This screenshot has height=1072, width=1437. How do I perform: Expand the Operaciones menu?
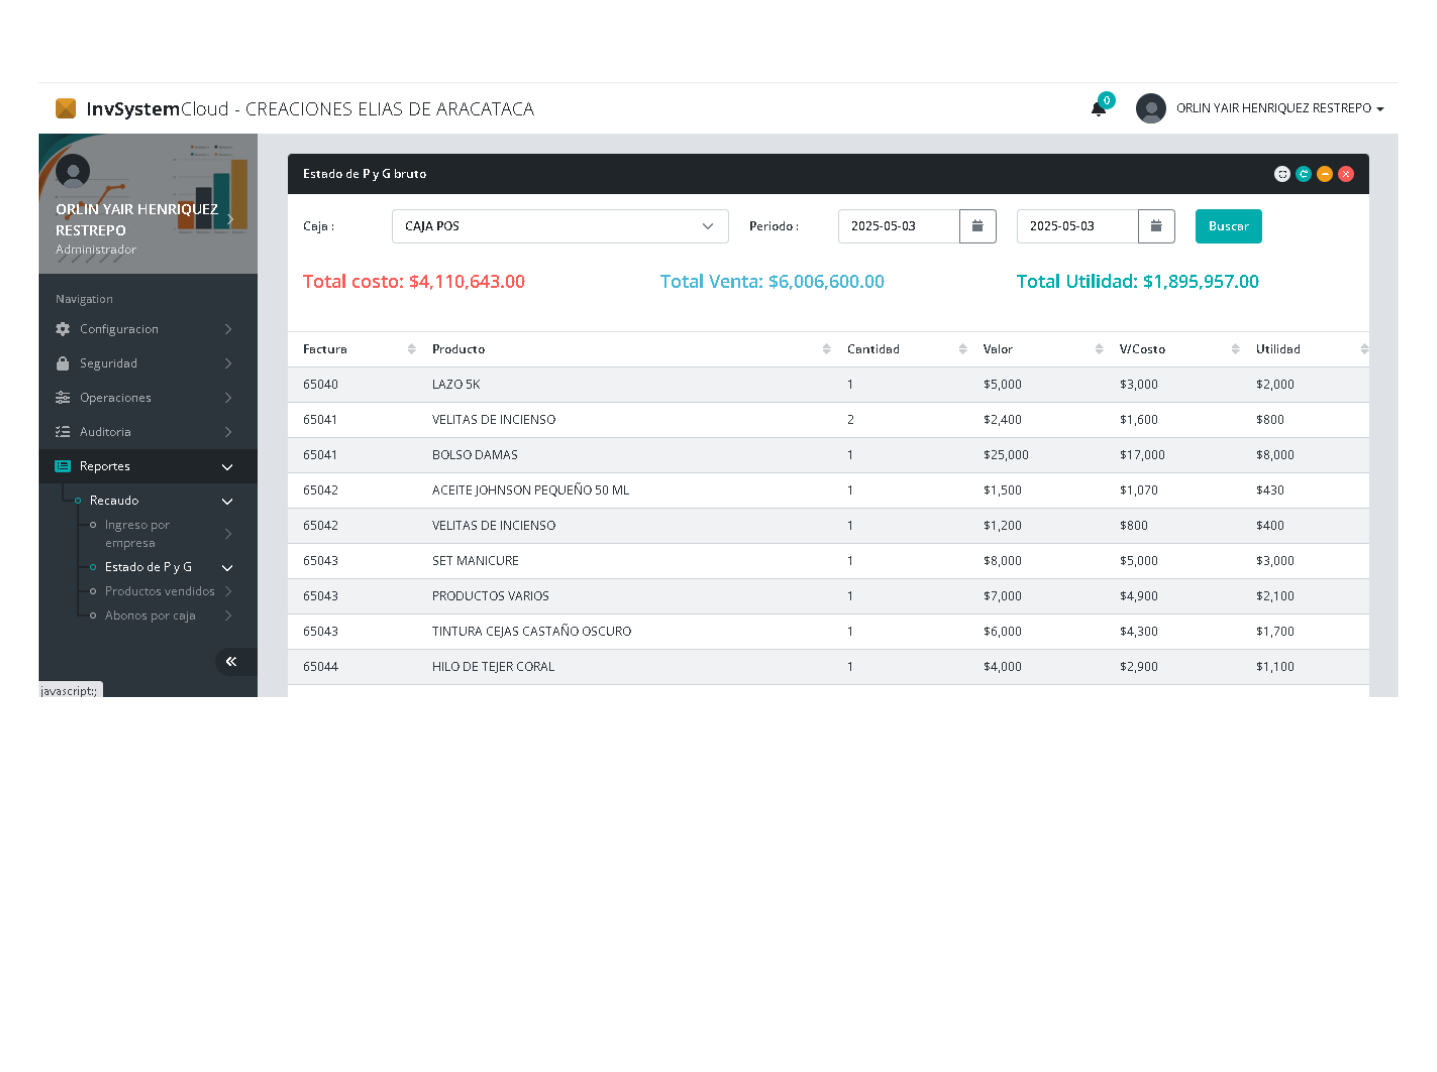point(147,398)
